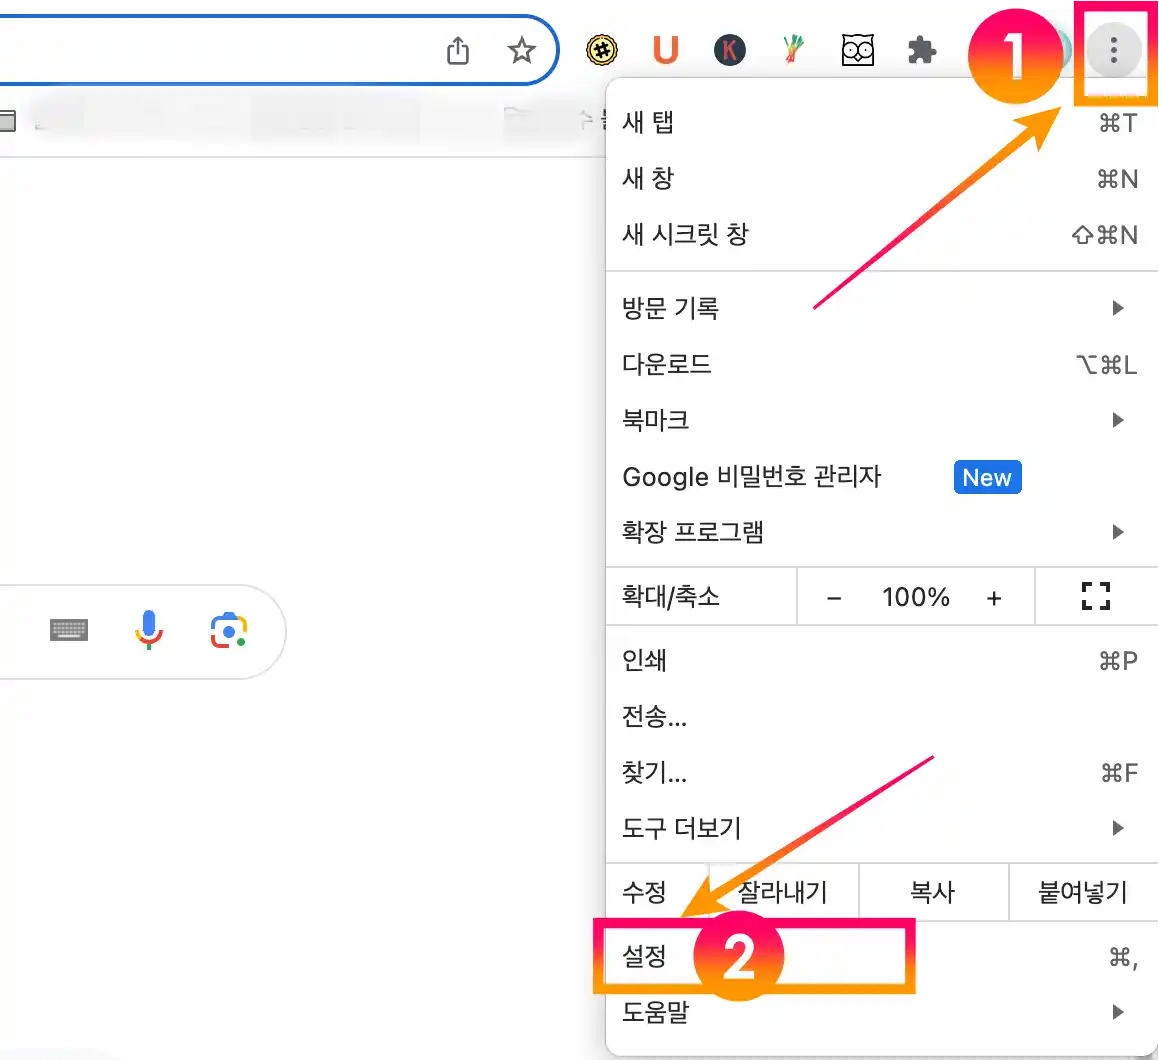Viewport: 1159px width, 1060px height.
Task: Increase zoom with the plus control
Action: coord(994,597)
